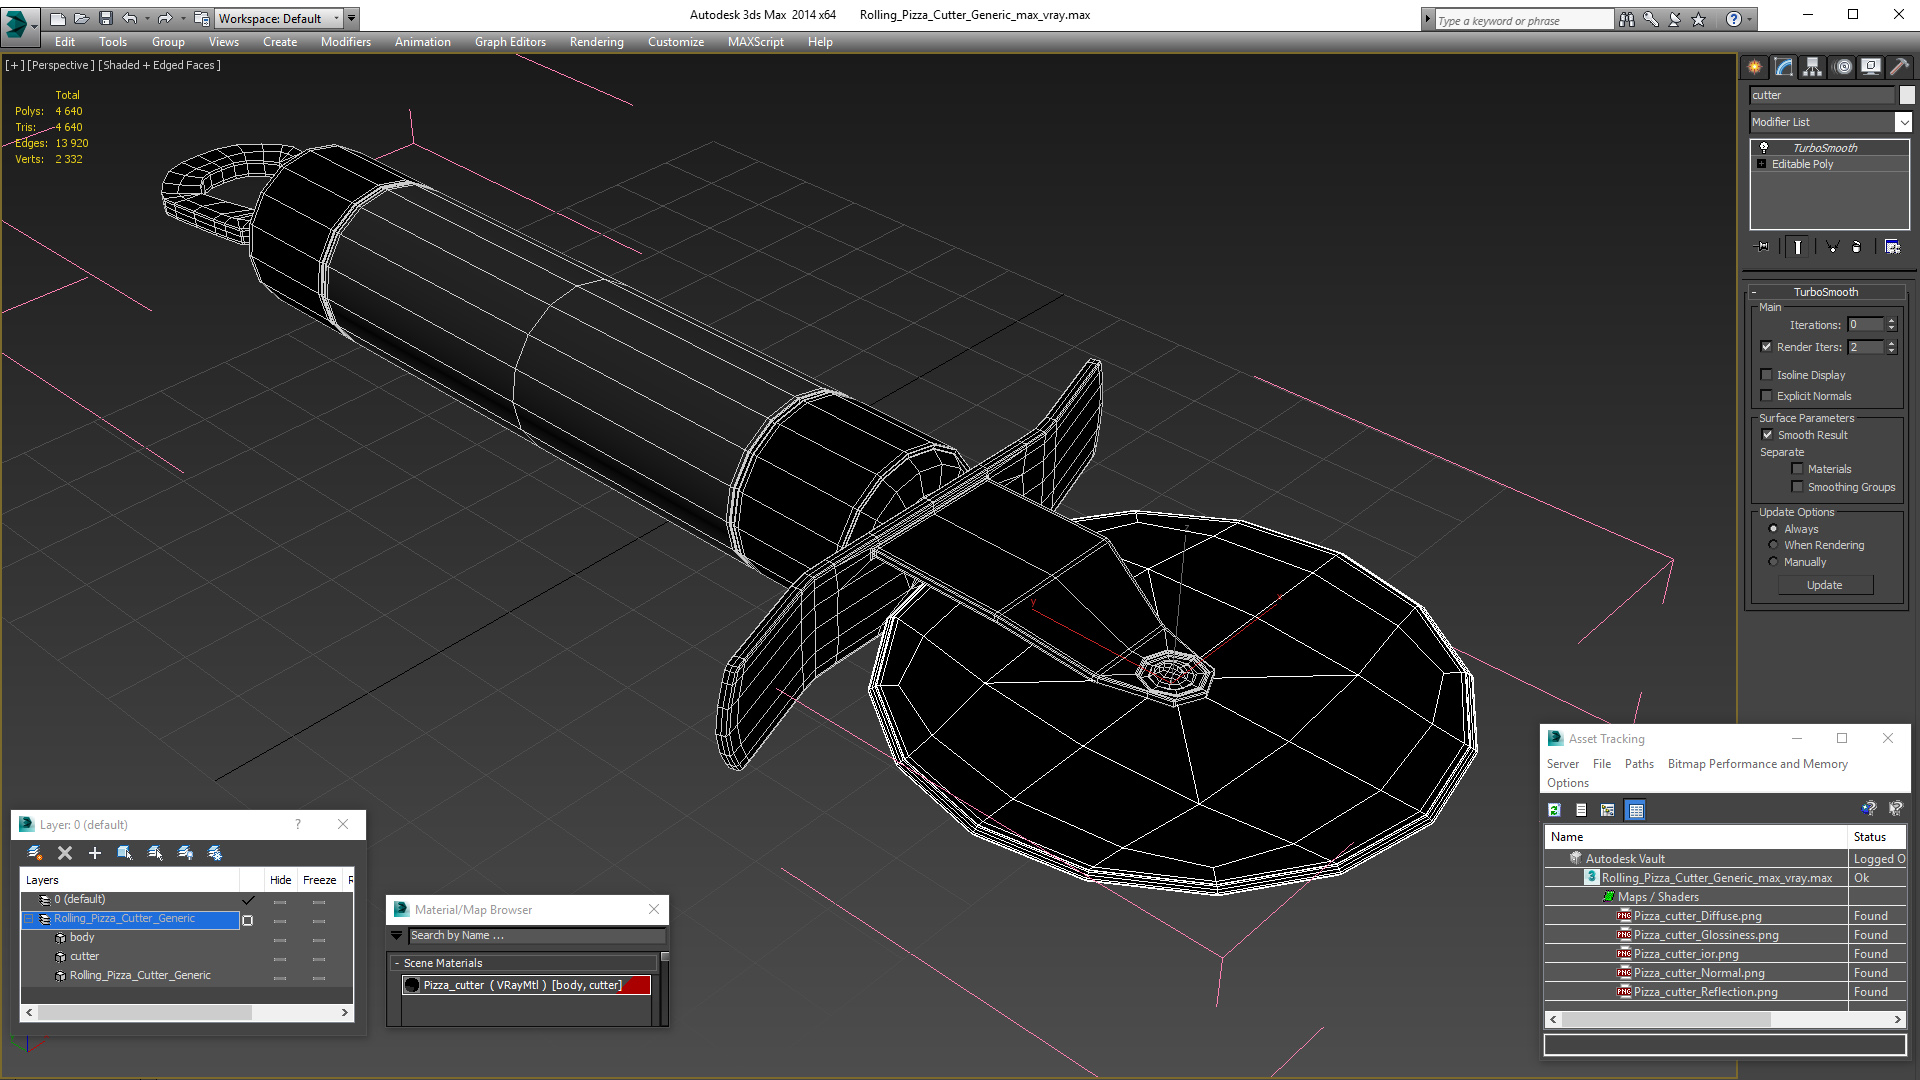1920x1080 pixels.
Task: Enable the Isoline Display checkbox
Action: click(x=1767, y=375)
